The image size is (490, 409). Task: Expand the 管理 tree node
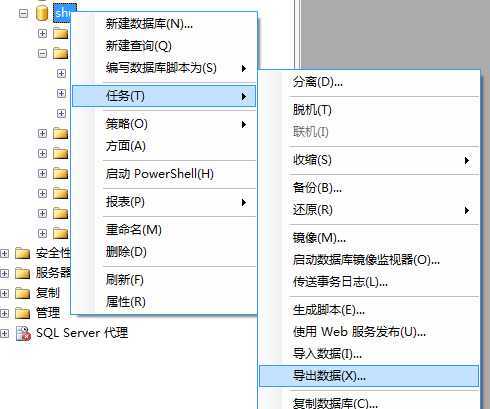click(4, 313)
